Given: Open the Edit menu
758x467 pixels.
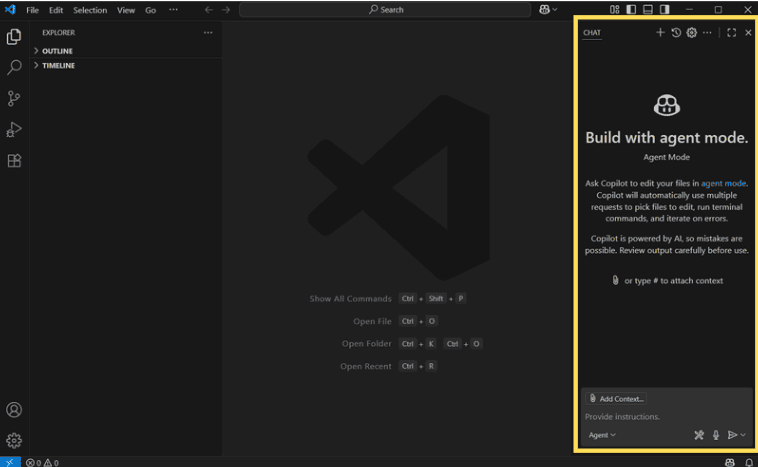Looking at the screenshot, I should coord(56,10).
